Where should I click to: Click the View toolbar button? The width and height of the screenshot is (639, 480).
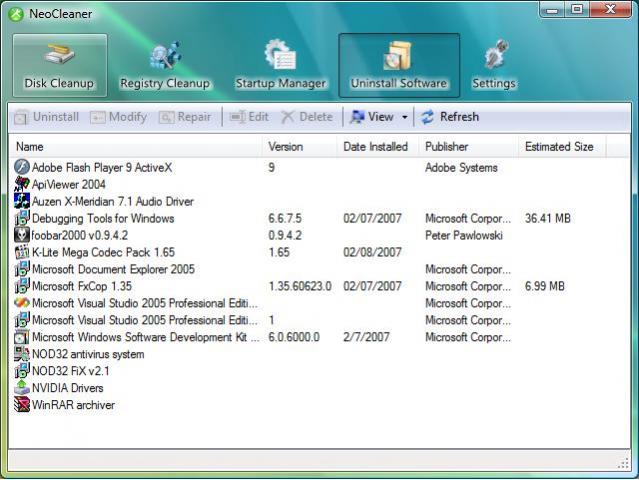coord(372,117)
